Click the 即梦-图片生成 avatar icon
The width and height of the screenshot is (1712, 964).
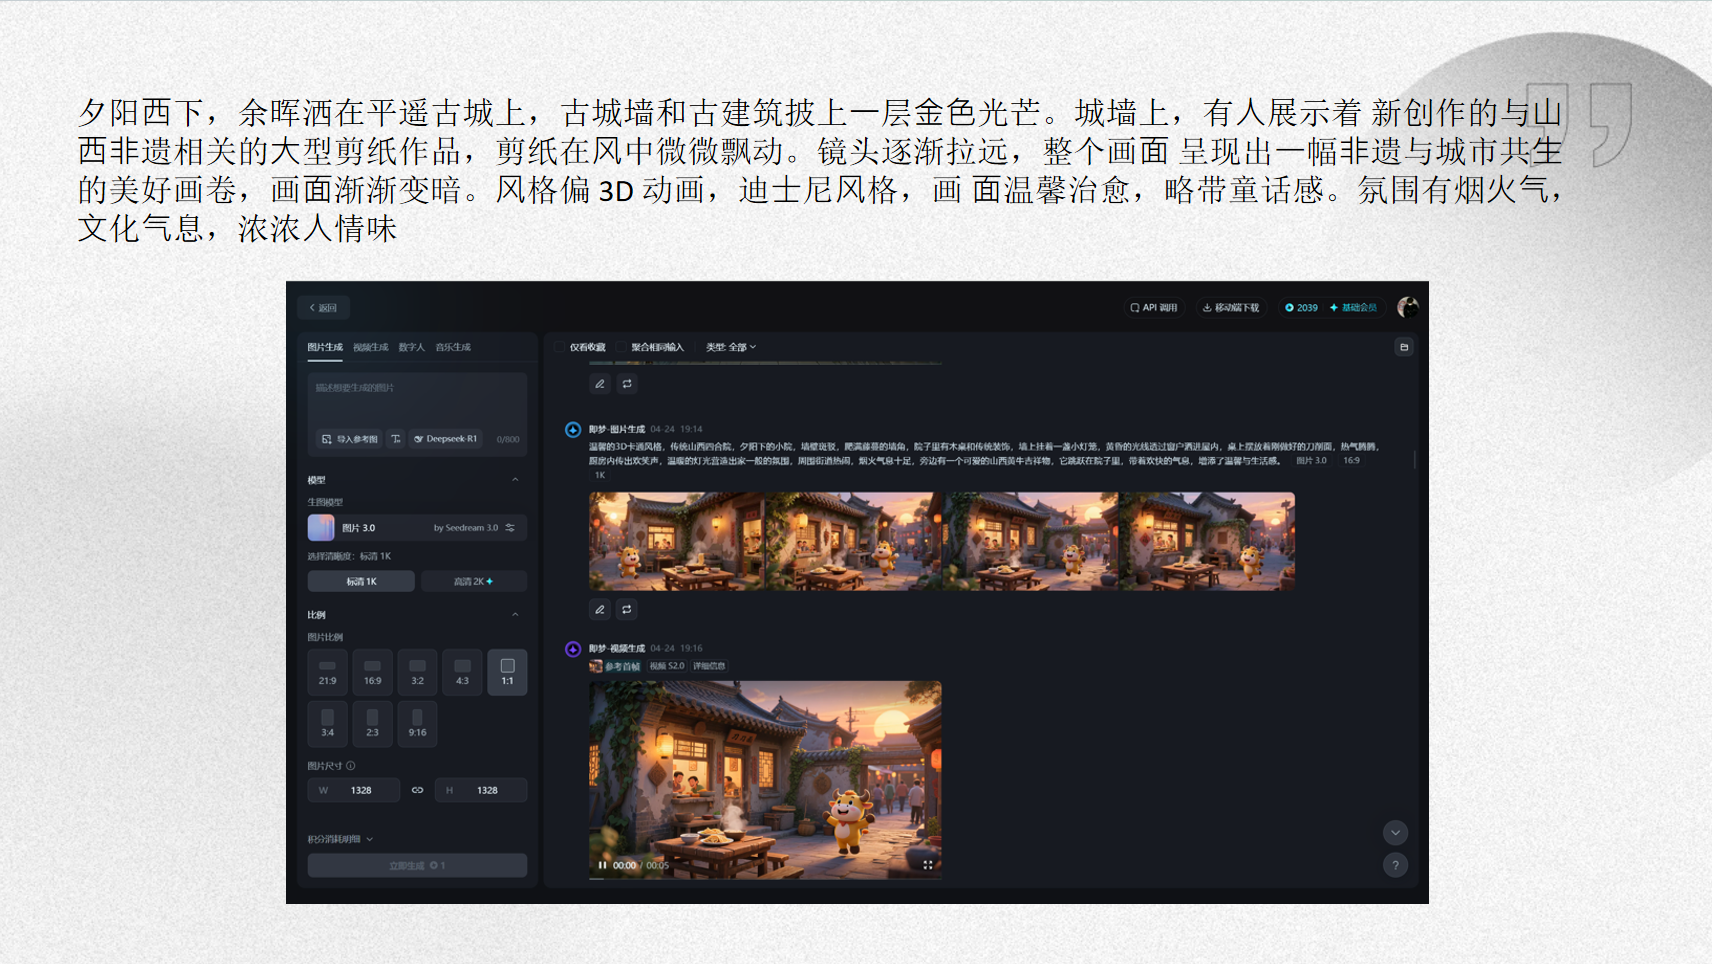pos(573,430)
